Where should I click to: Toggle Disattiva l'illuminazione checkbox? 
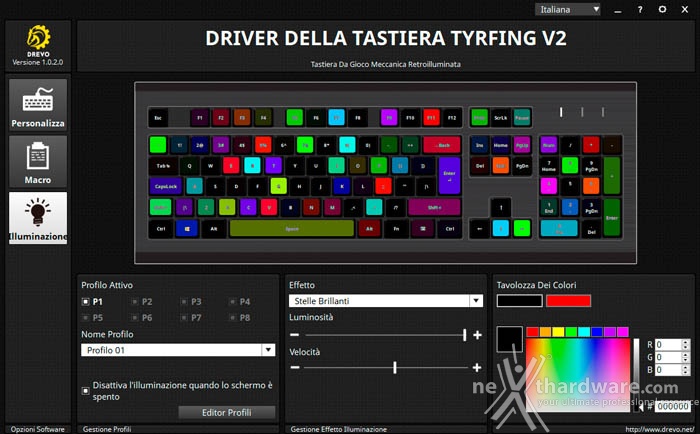coord(86,391)
